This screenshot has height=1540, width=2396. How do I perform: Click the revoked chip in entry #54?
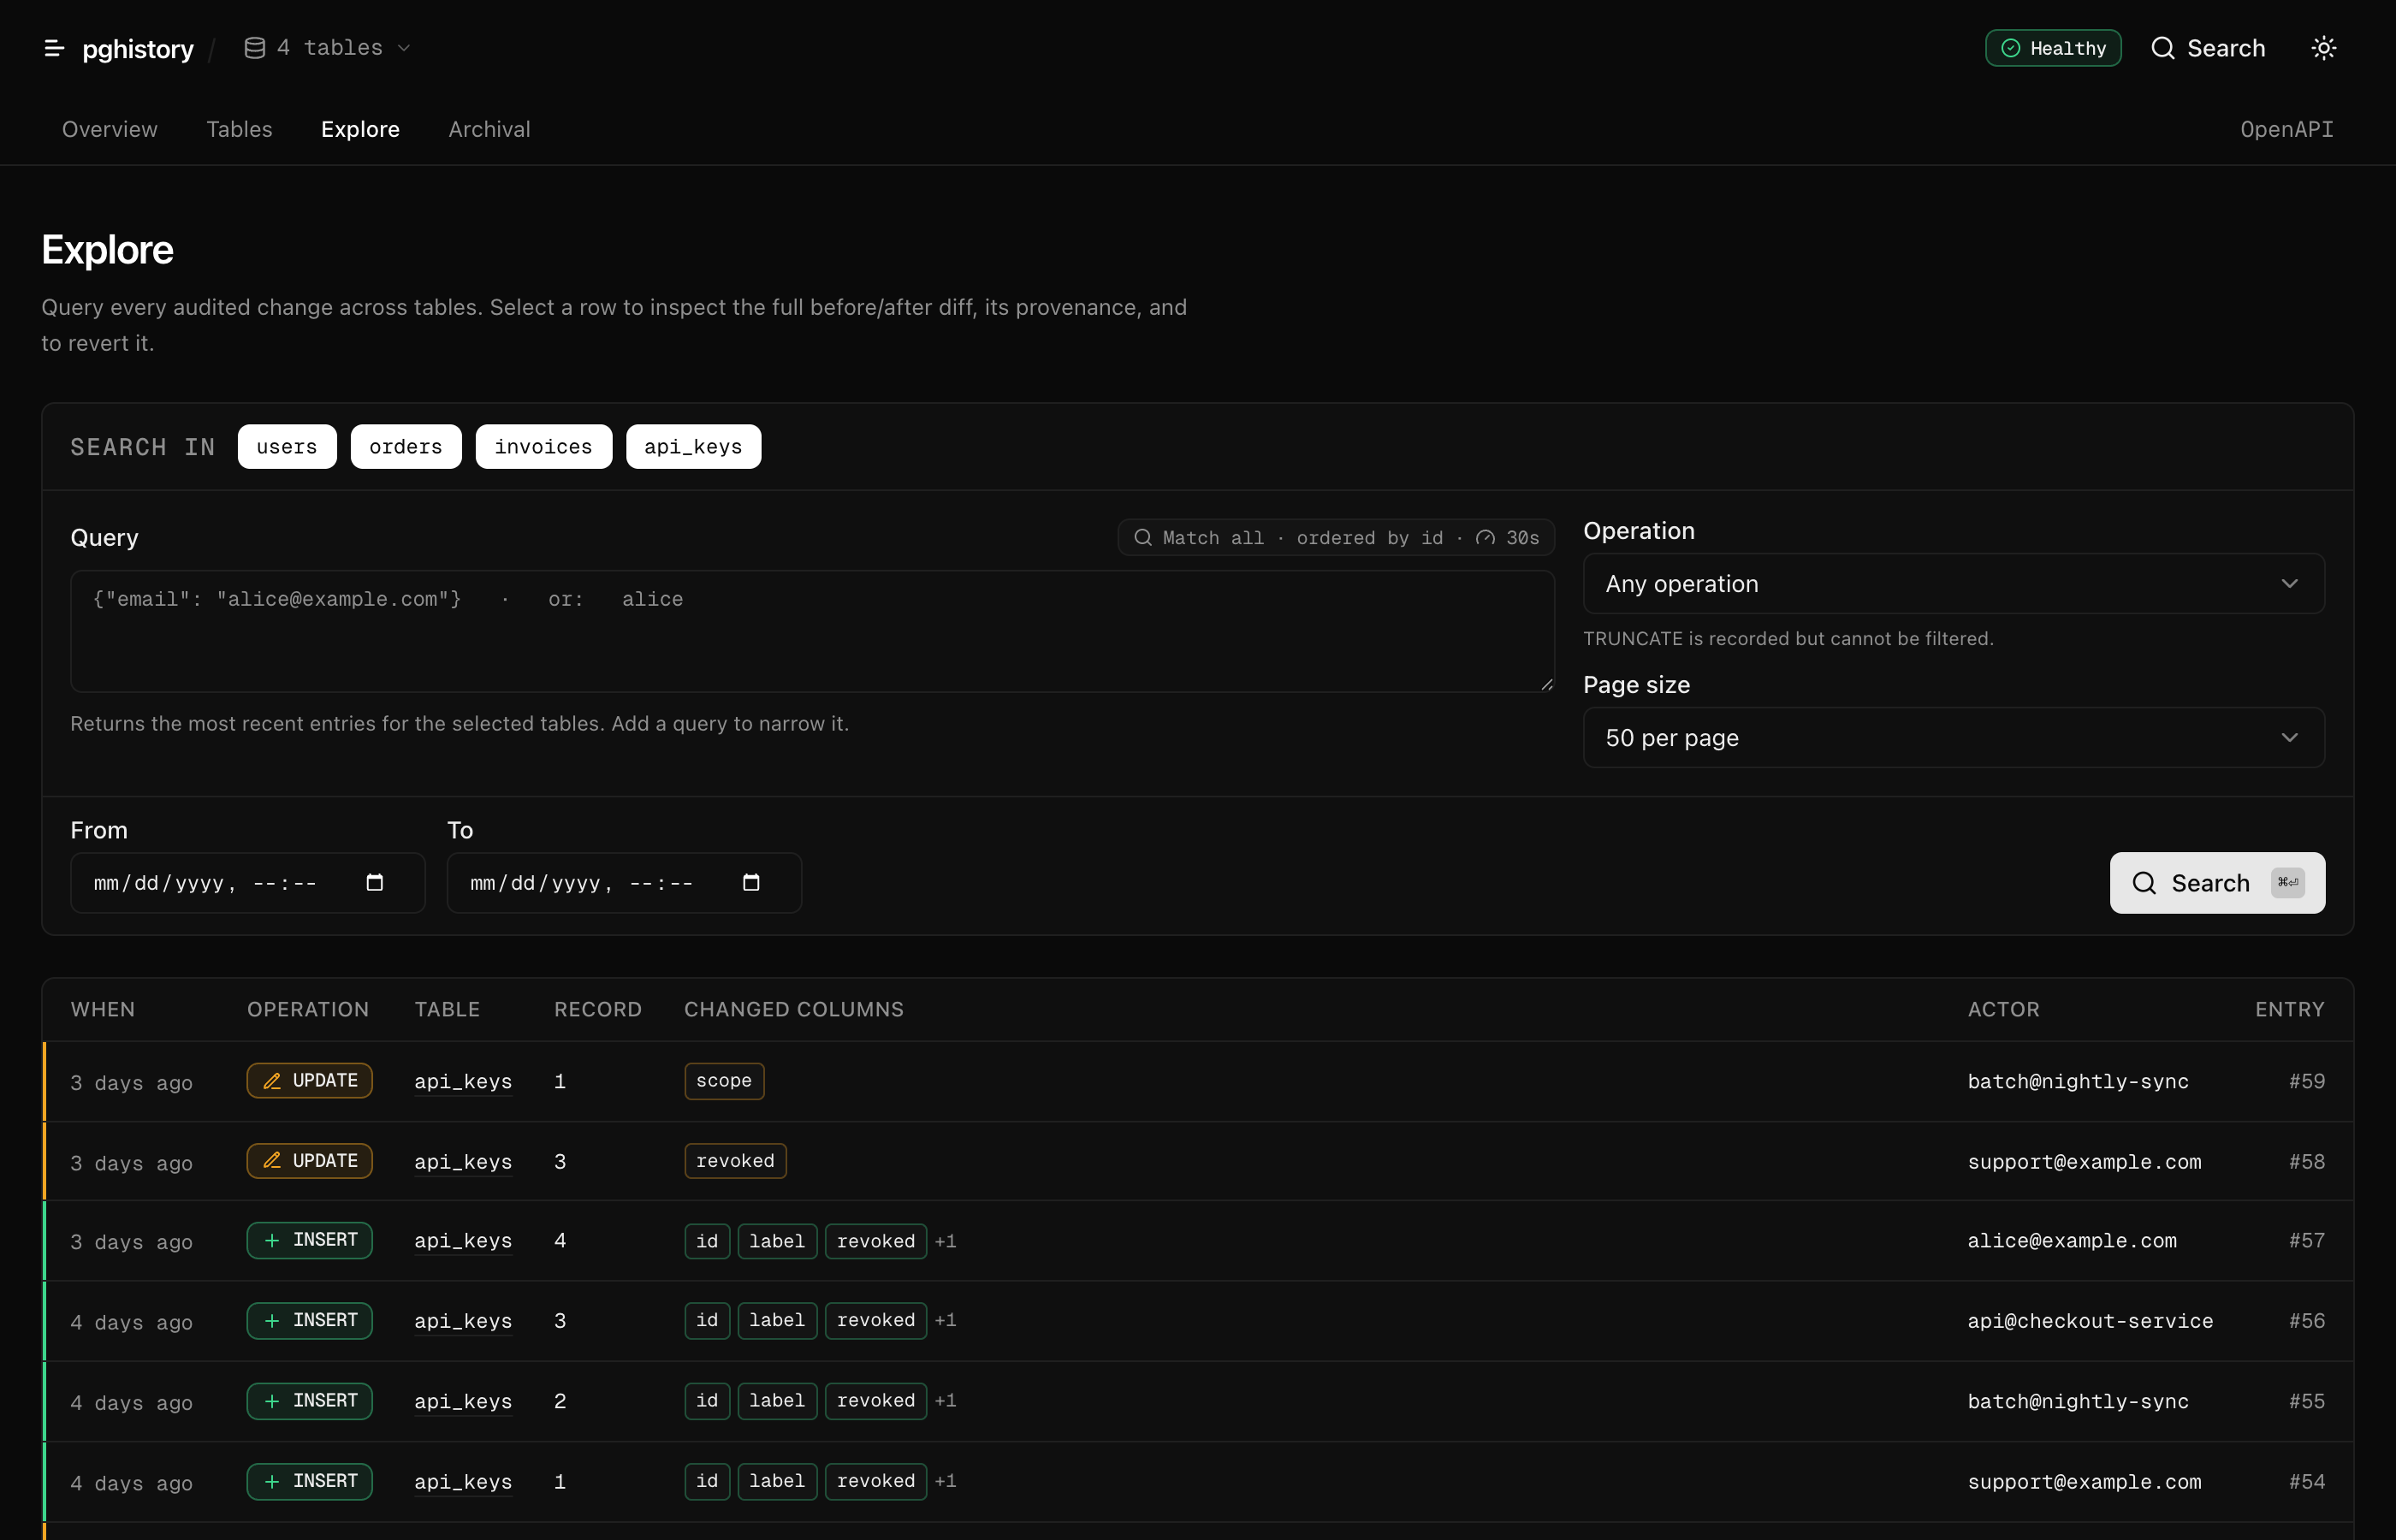tap(876, 1481)
